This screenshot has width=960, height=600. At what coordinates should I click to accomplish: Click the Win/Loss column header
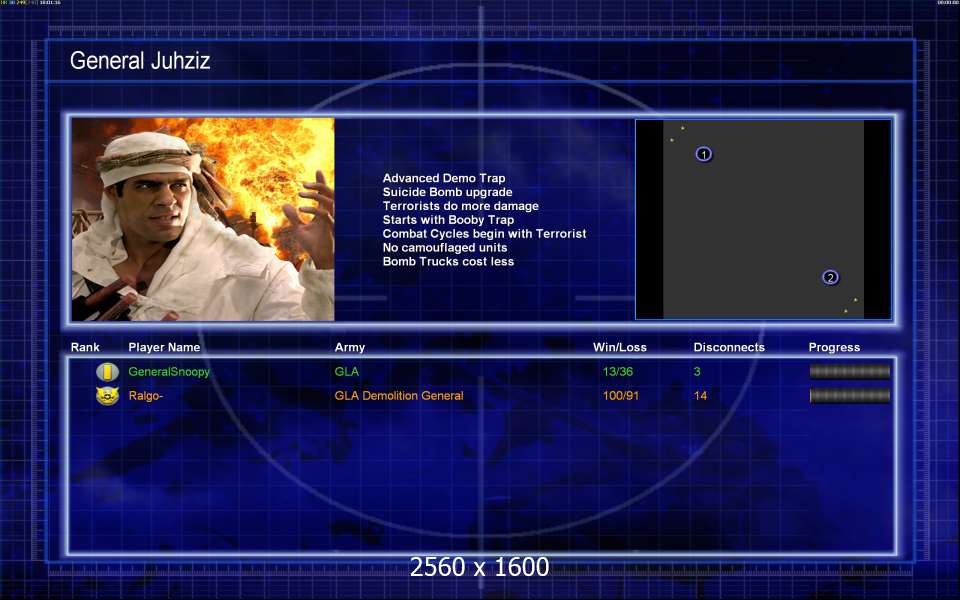pyautogui.click(x=620, y=347)
